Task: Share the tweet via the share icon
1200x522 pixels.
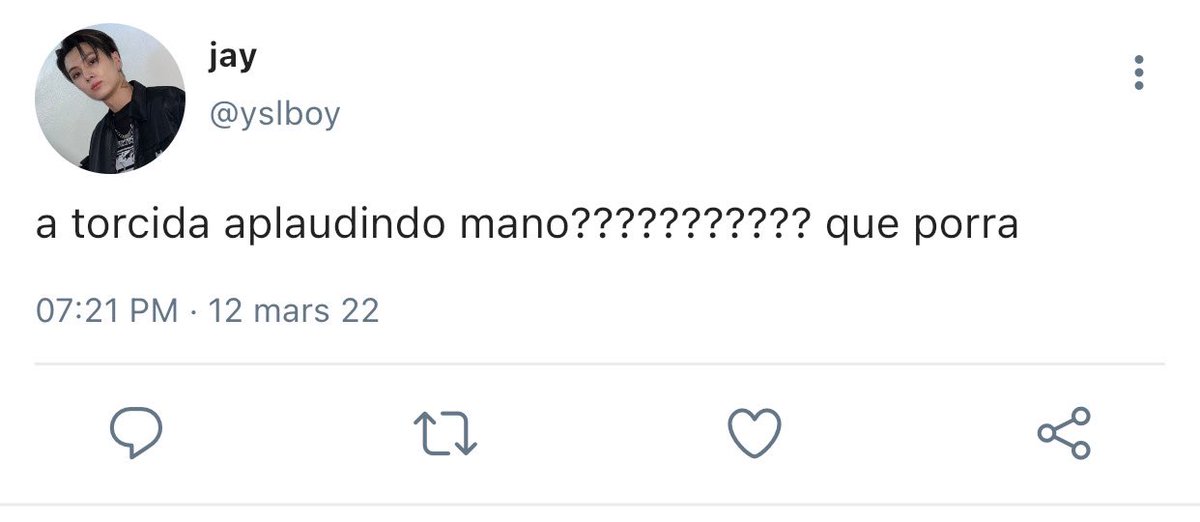Action: tap(1064, 433)
